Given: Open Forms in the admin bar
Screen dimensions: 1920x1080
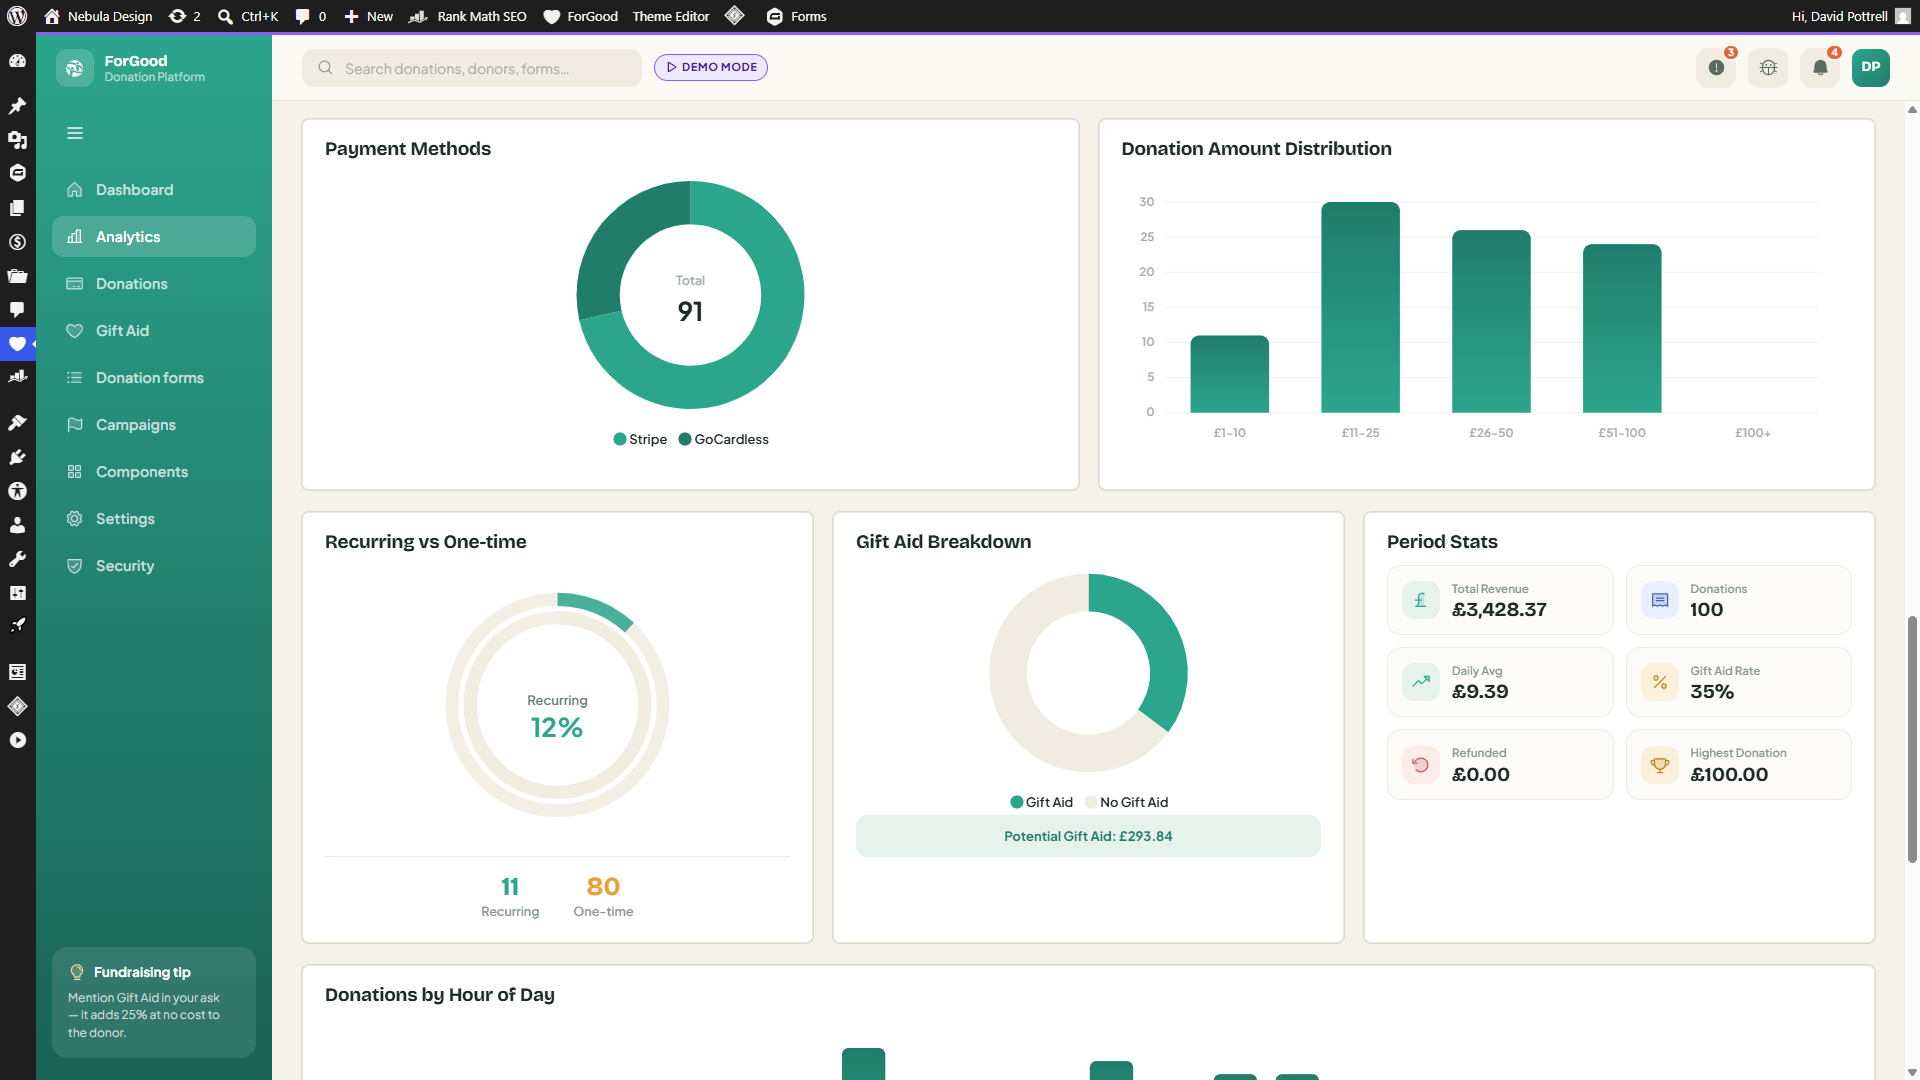Looking at the screenshot, I should (796, 16).
